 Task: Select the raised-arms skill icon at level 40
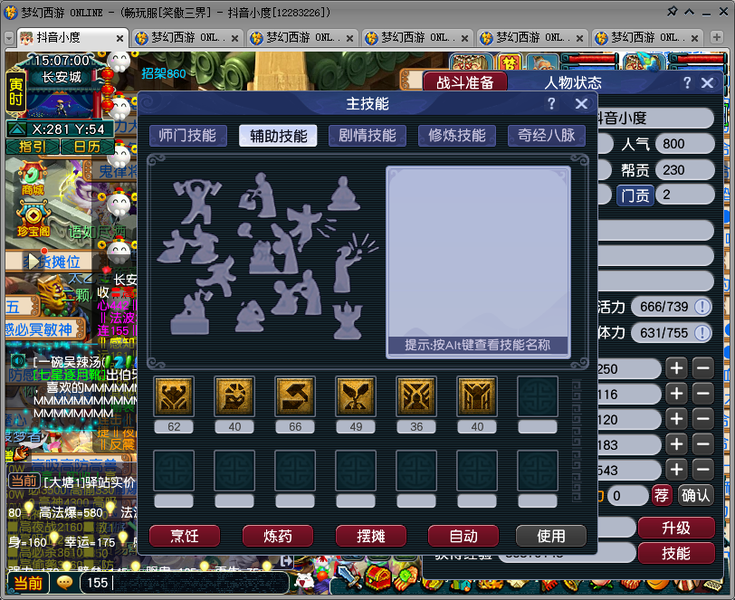477,396
